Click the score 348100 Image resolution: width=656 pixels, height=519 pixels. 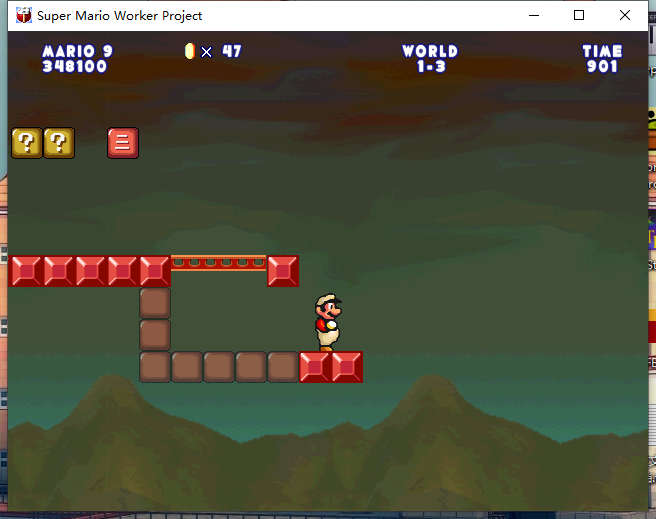point(74,66)
